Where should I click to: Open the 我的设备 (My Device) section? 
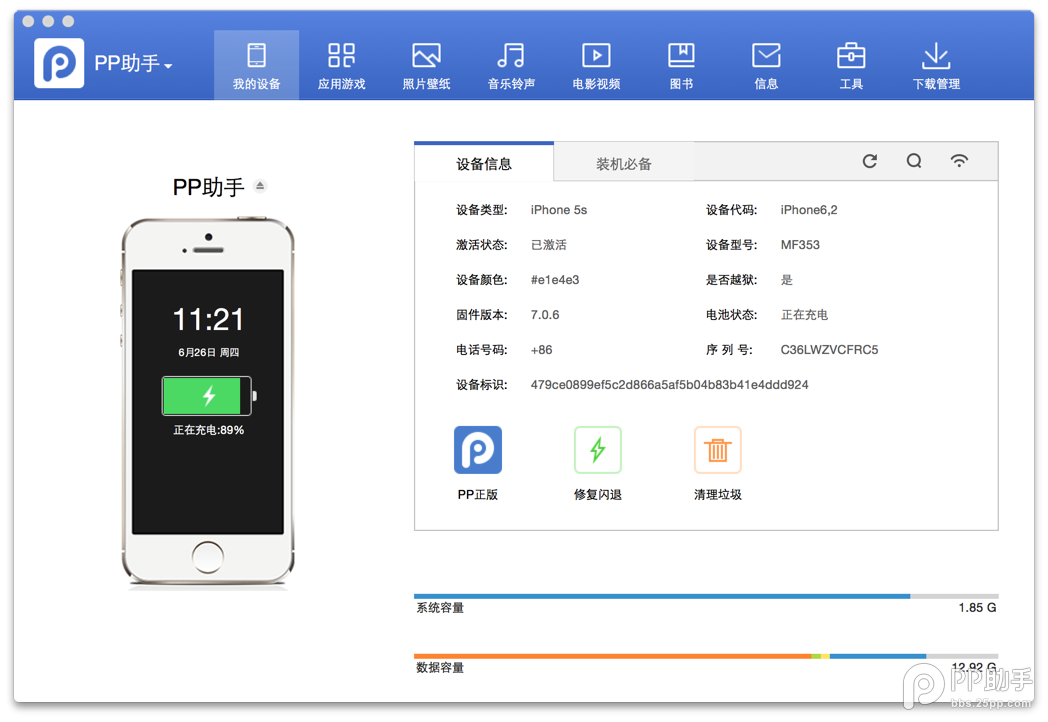(x=256, y=66)
